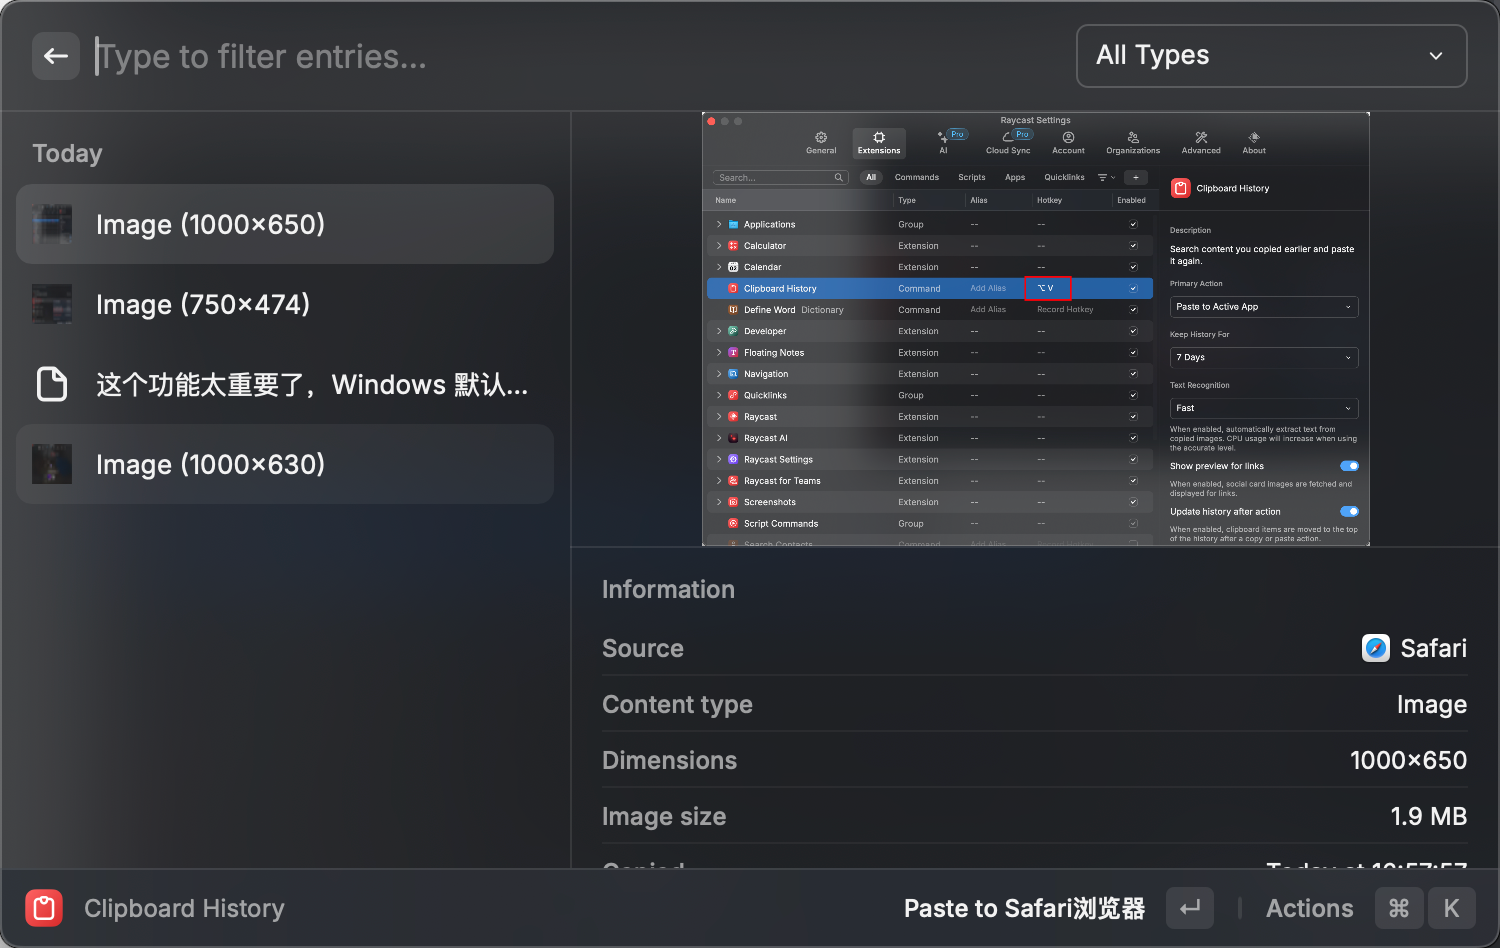The height and width of the screenshot is (948, 1500).
Task: Click the Dimensions value 1000×650
Action: [x=1408, y=760]
